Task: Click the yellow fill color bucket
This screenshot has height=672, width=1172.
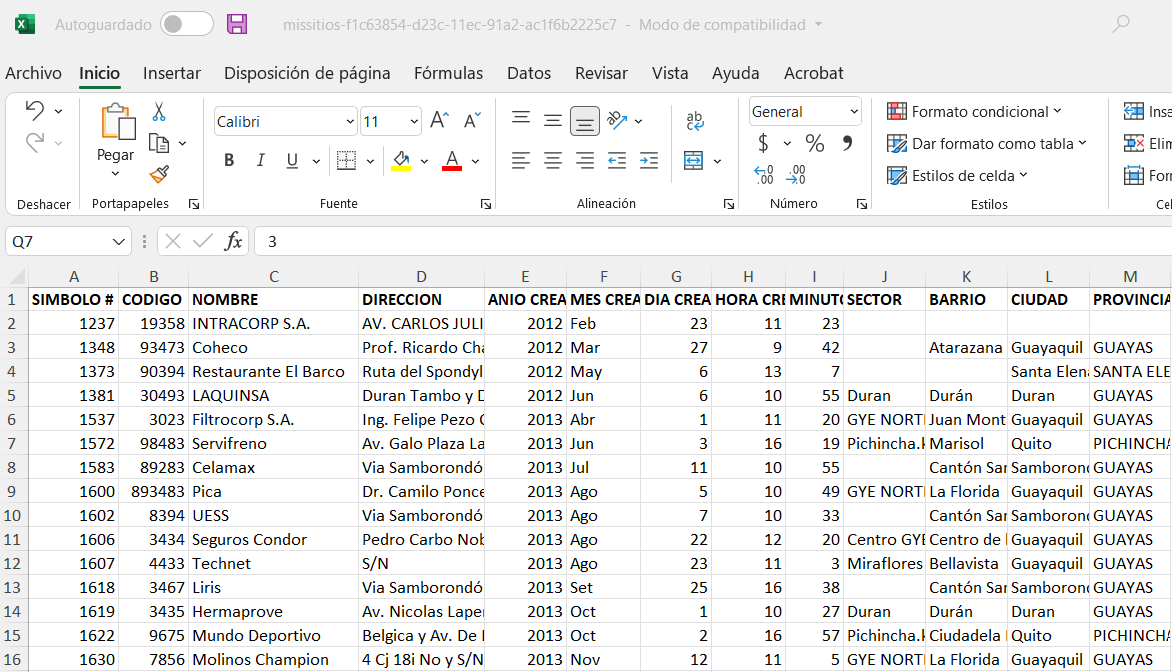Action: (x=401, y=160)
